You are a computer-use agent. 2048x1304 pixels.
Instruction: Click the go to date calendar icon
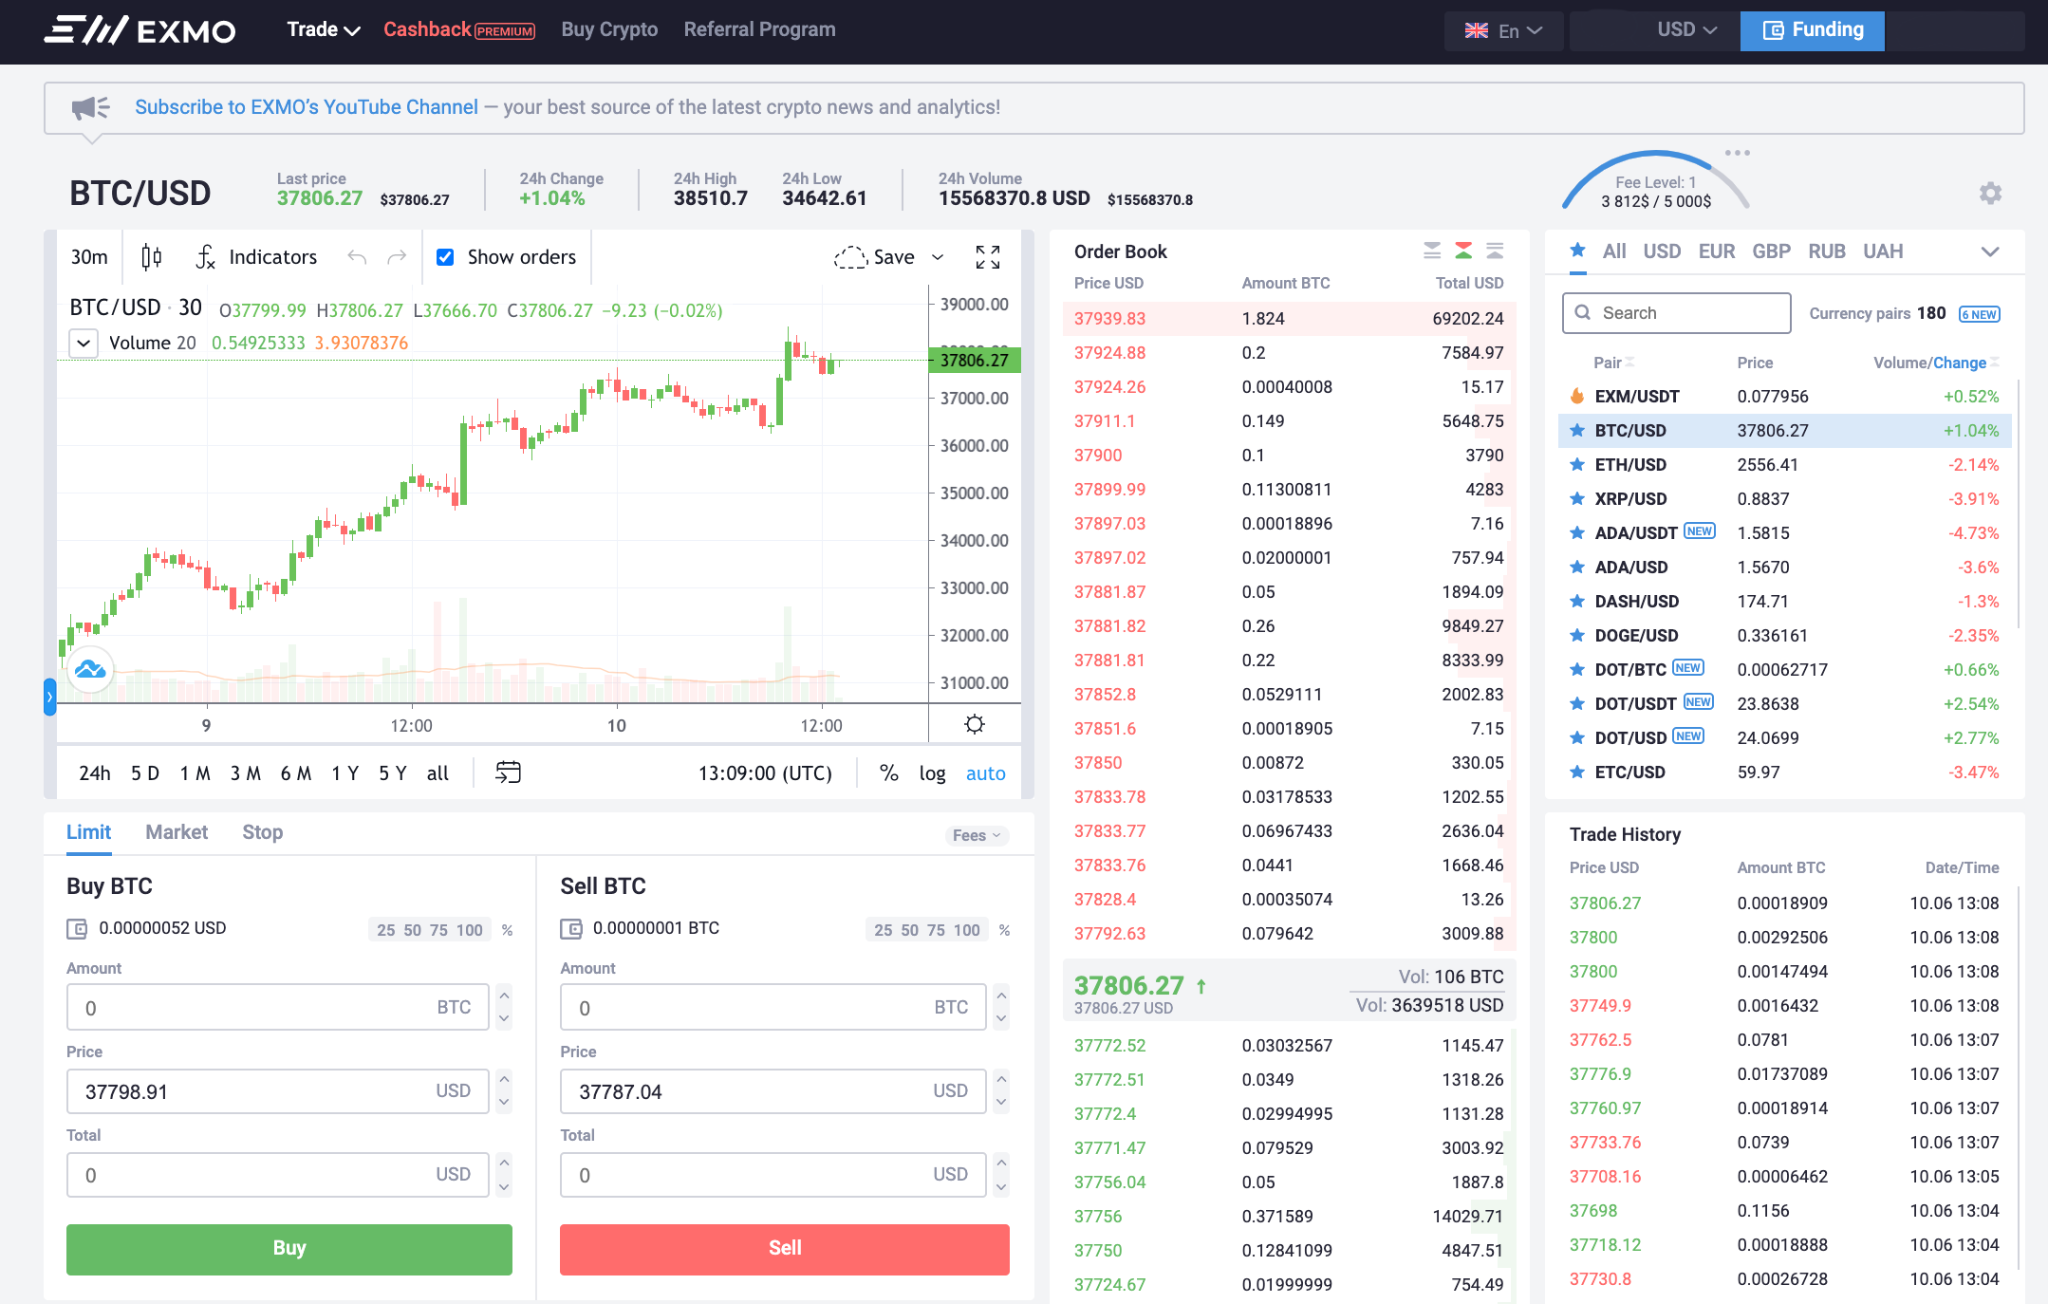coord(508,772)
